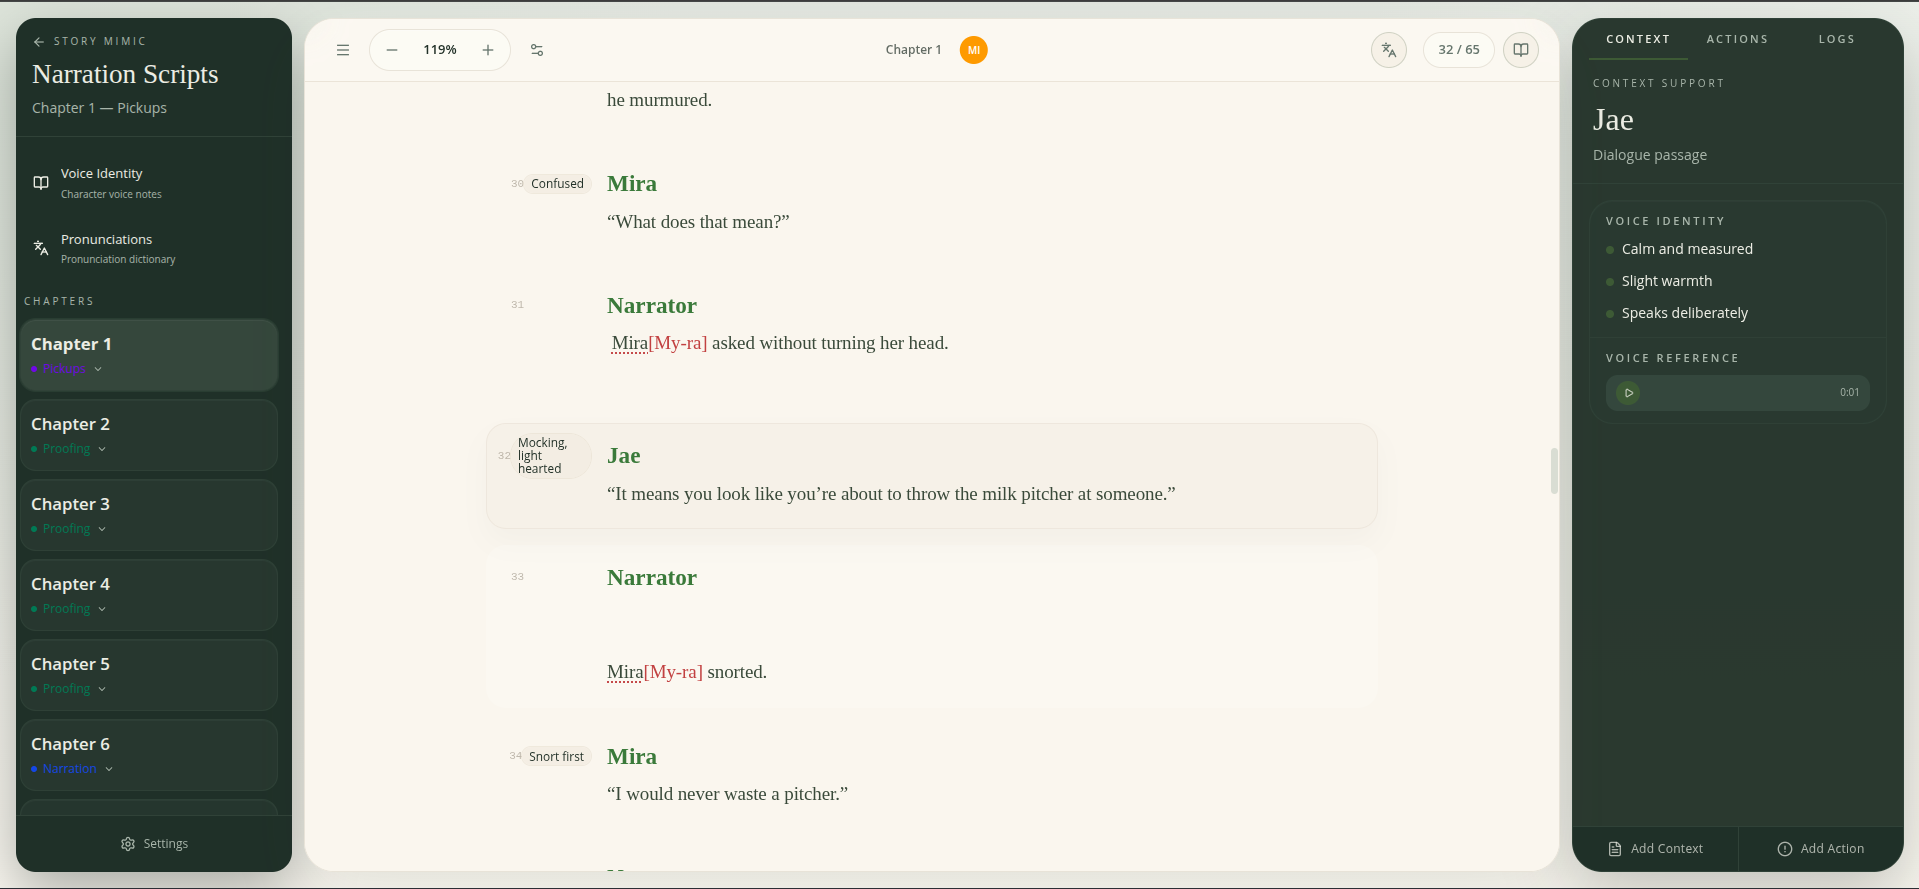This screenshot has height=889, width=1919.
Task: Toggle the pronunciation translate icon in toolbar
Action: [1389, 50]
